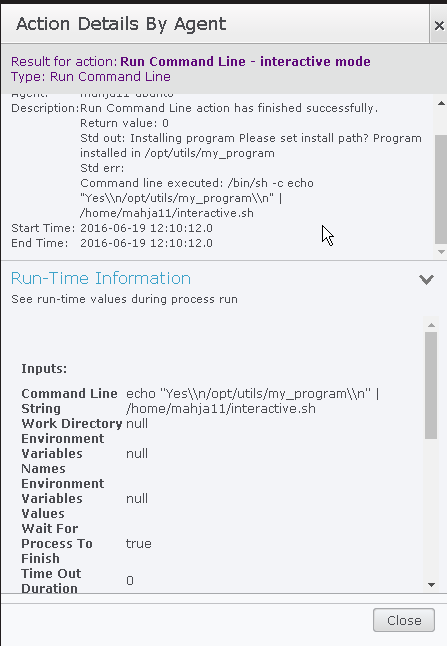Close the dialog with the X icon
447x646 pixels.
pos(439,26)
